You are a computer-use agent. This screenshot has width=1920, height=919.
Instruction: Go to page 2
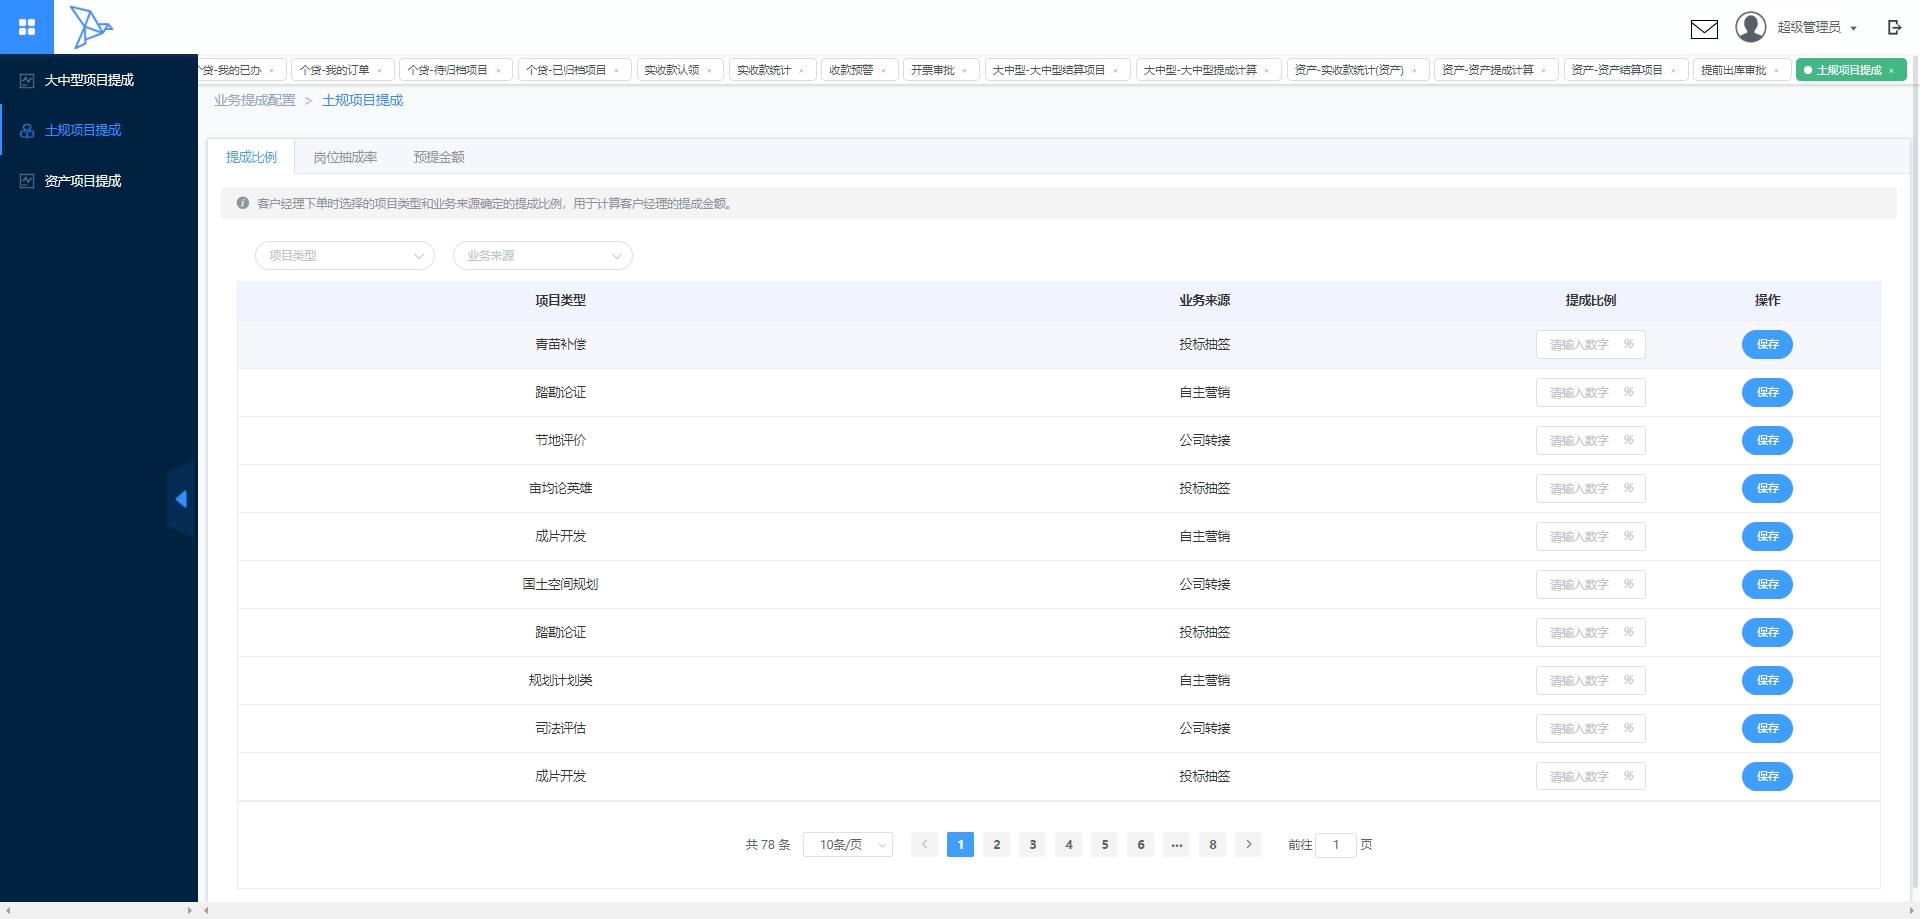click(997, 845)
